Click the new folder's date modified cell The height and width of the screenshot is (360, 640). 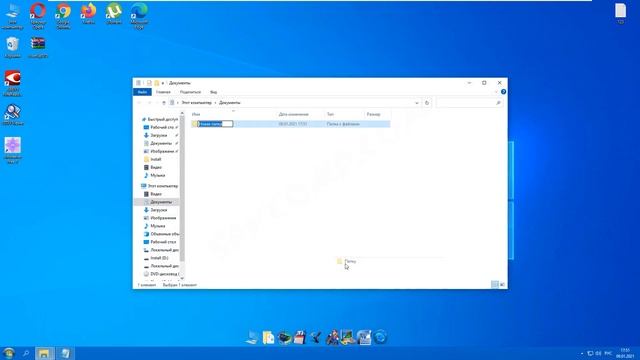point(293,124)
